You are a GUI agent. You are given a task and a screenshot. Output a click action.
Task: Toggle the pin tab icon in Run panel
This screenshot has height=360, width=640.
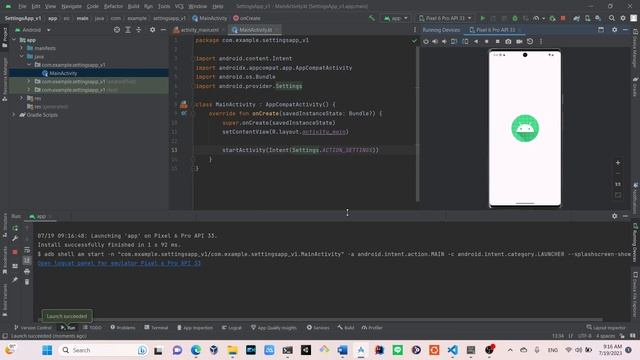pos(15,280)
